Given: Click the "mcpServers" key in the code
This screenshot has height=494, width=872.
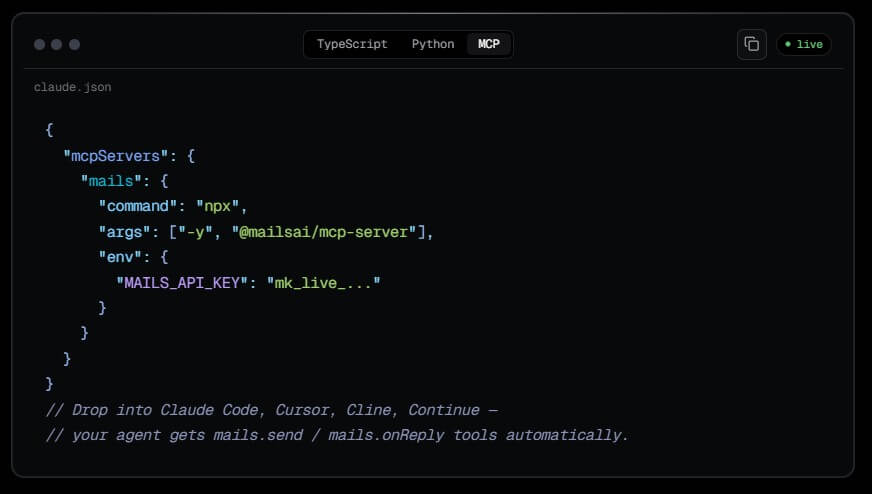Looking at the screenshot, I should [116, 156].
